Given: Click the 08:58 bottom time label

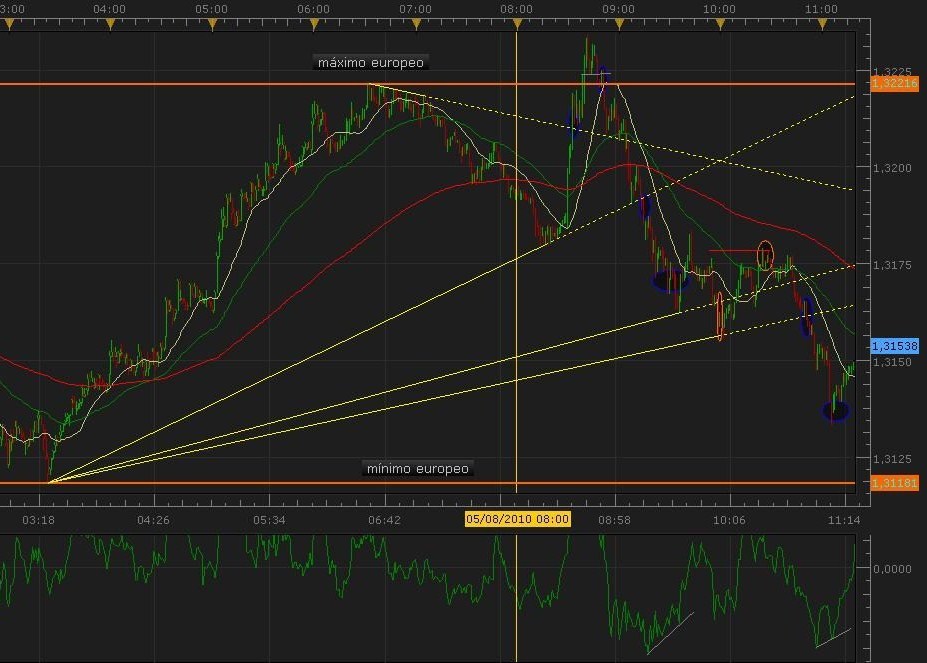Looking at the screenshot, I should (614, 520).
